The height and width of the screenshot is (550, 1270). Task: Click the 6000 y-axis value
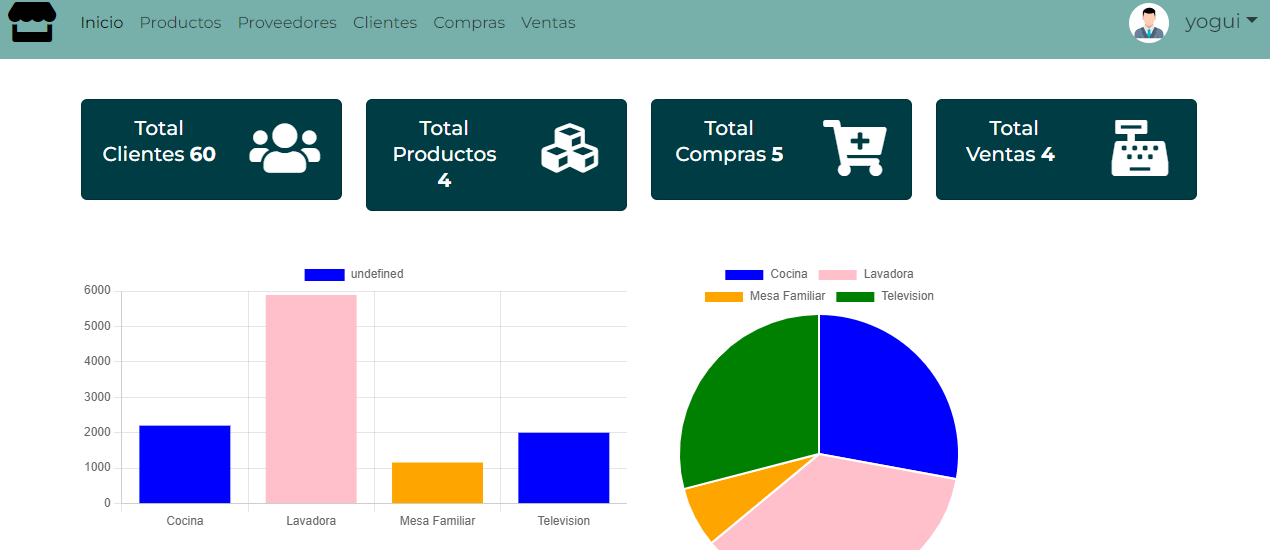[x=97, y=290]
